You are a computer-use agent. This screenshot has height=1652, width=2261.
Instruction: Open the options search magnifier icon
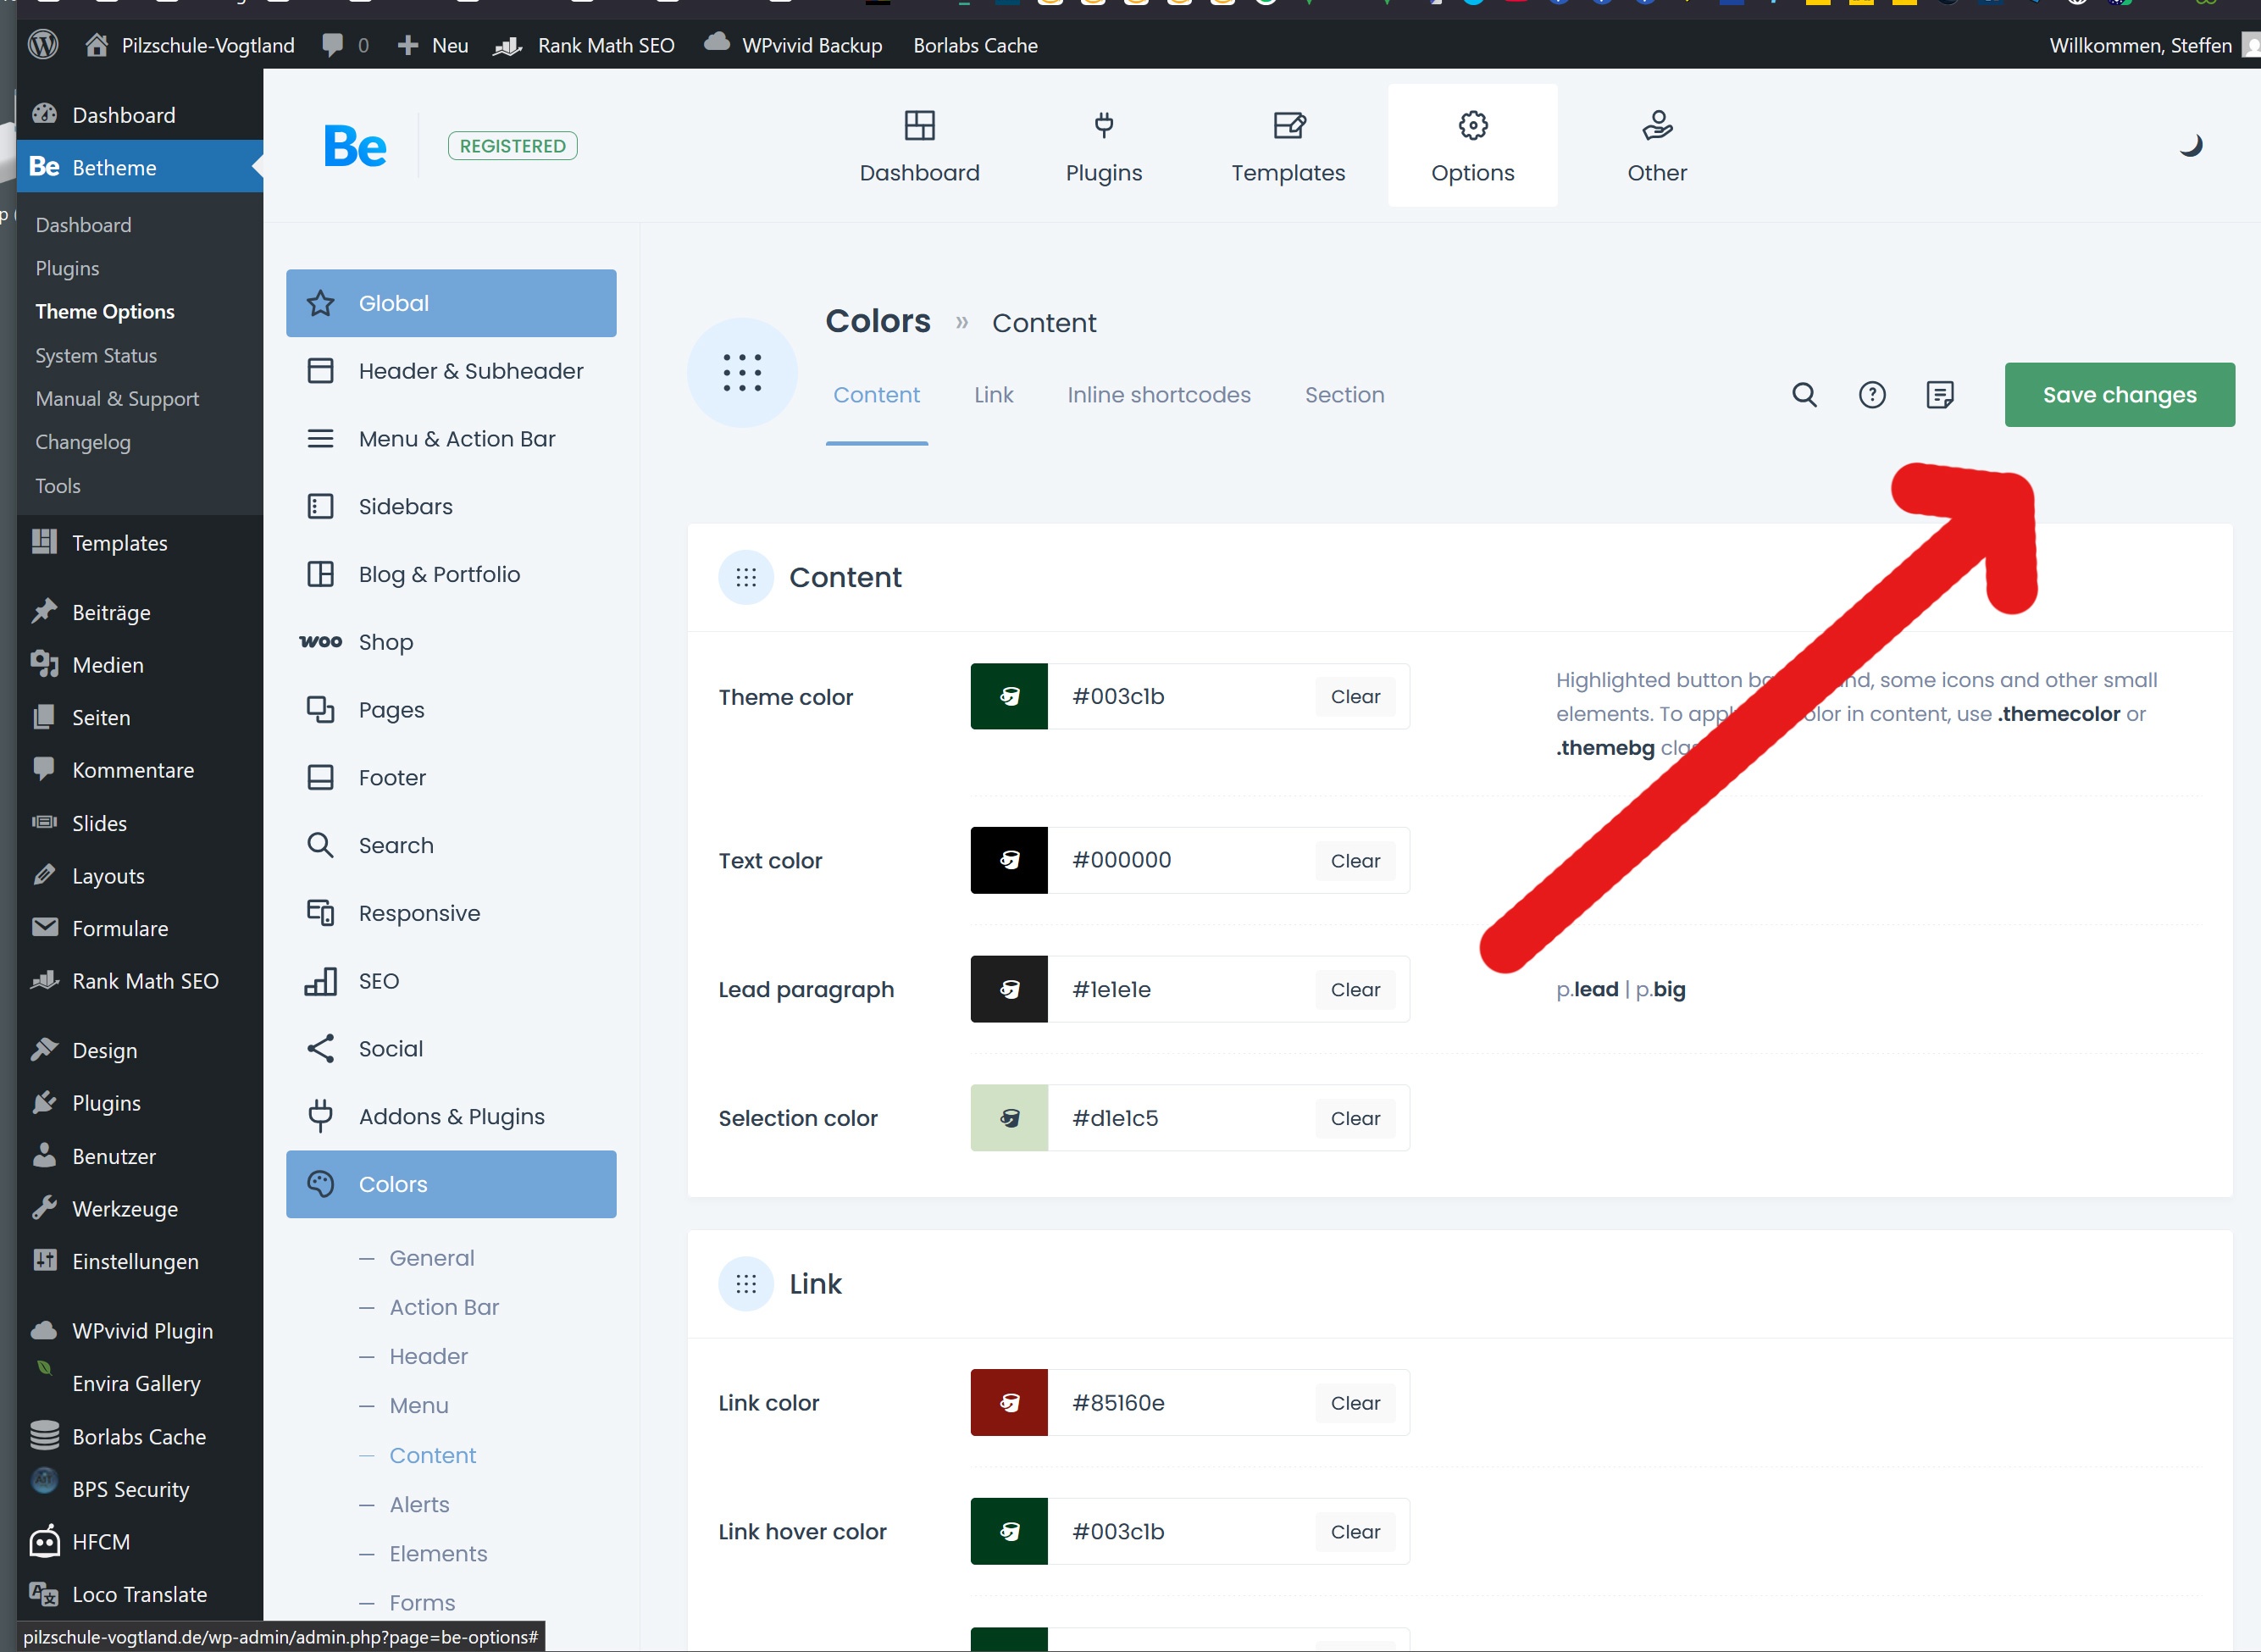click(x=1804, y=395)
